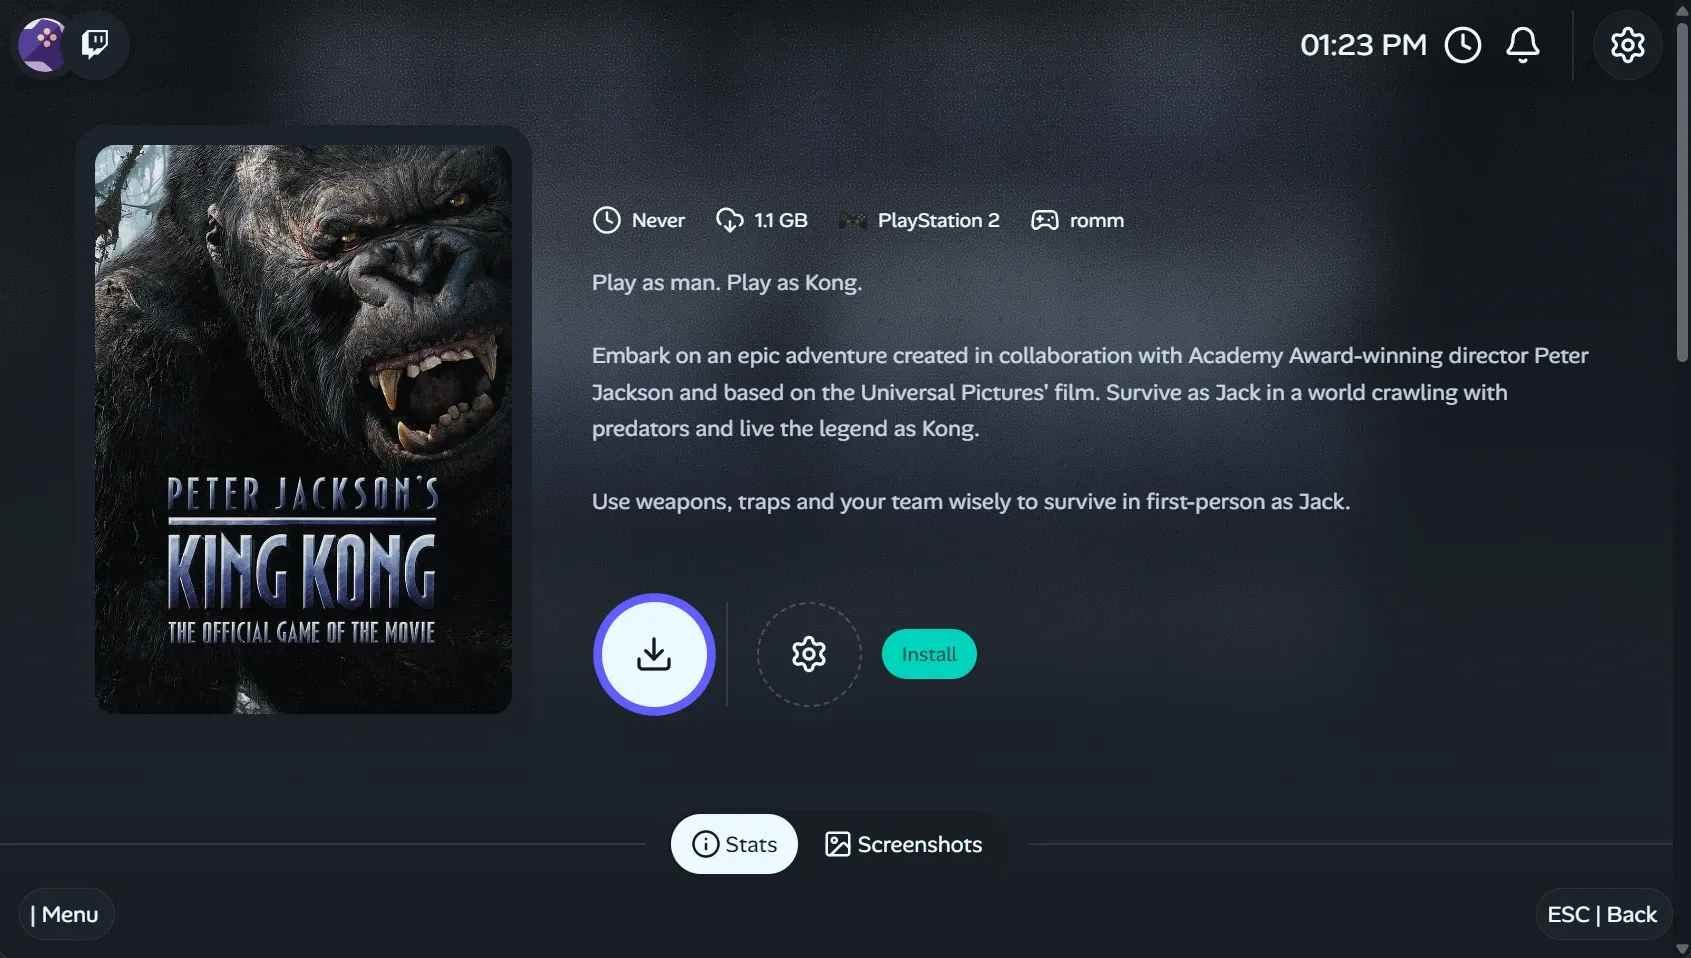Click the vertical scrollbar thumb
The width and height of the screenshot is (1691, 958).
click(x=1682, y=190)
